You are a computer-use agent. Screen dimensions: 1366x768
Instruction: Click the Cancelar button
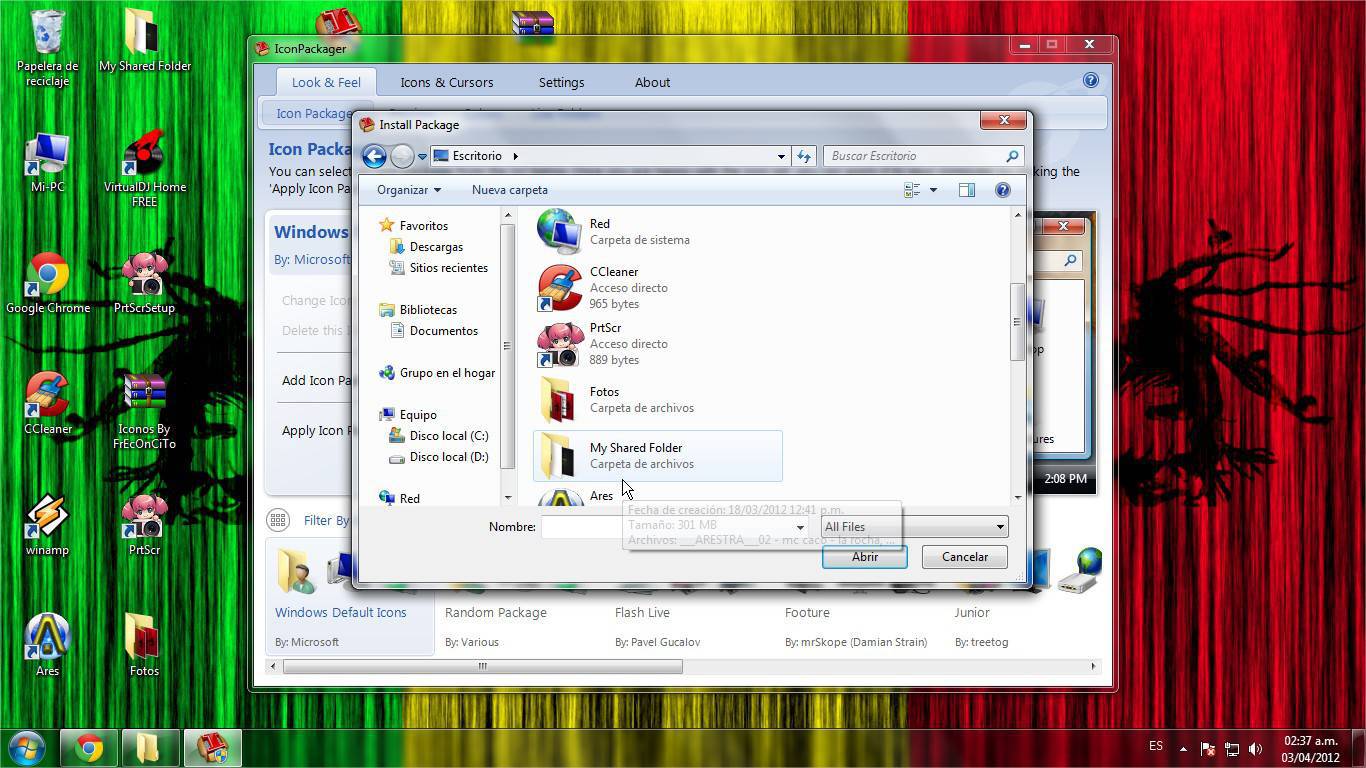point(964,557)
